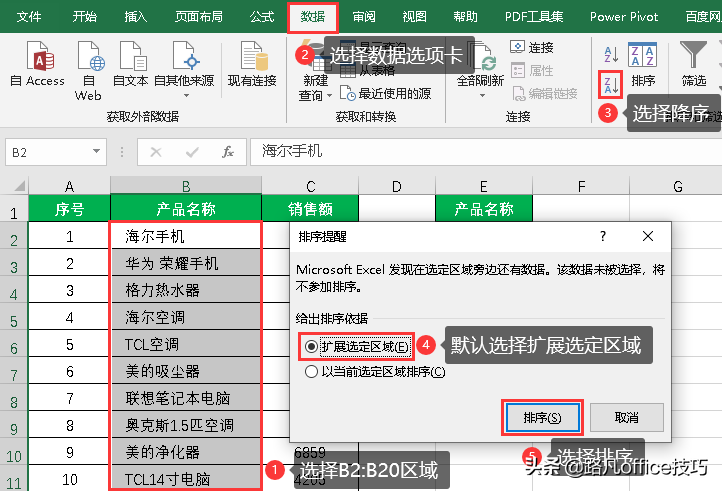Screen dimensions: 722x491
Task: Import data from Web icon
Action: 91,56
